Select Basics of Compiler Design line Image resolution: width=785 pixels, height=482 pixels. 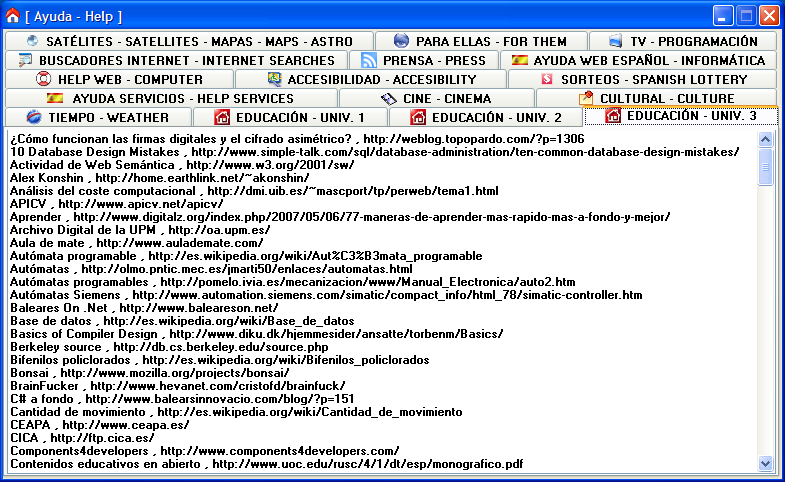[x=257, y=334]
